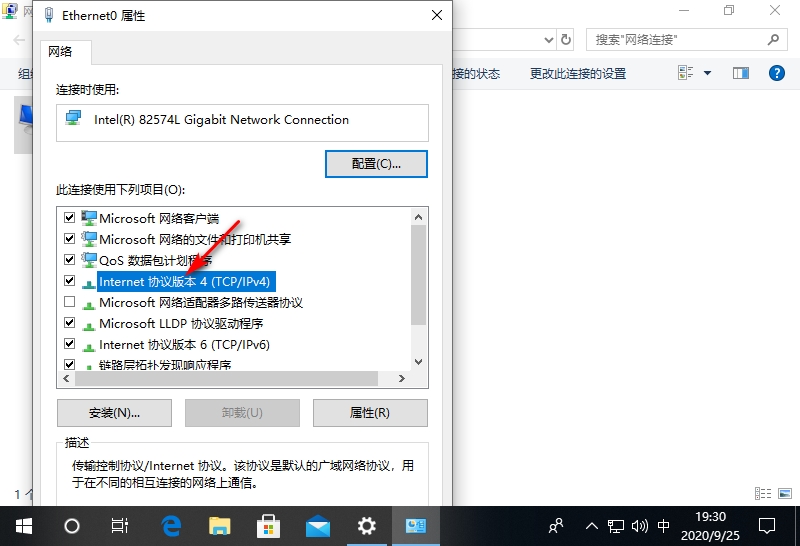Click the search magnifier in Network Connections
Screen dimensions: 800x546
(773, 40)
